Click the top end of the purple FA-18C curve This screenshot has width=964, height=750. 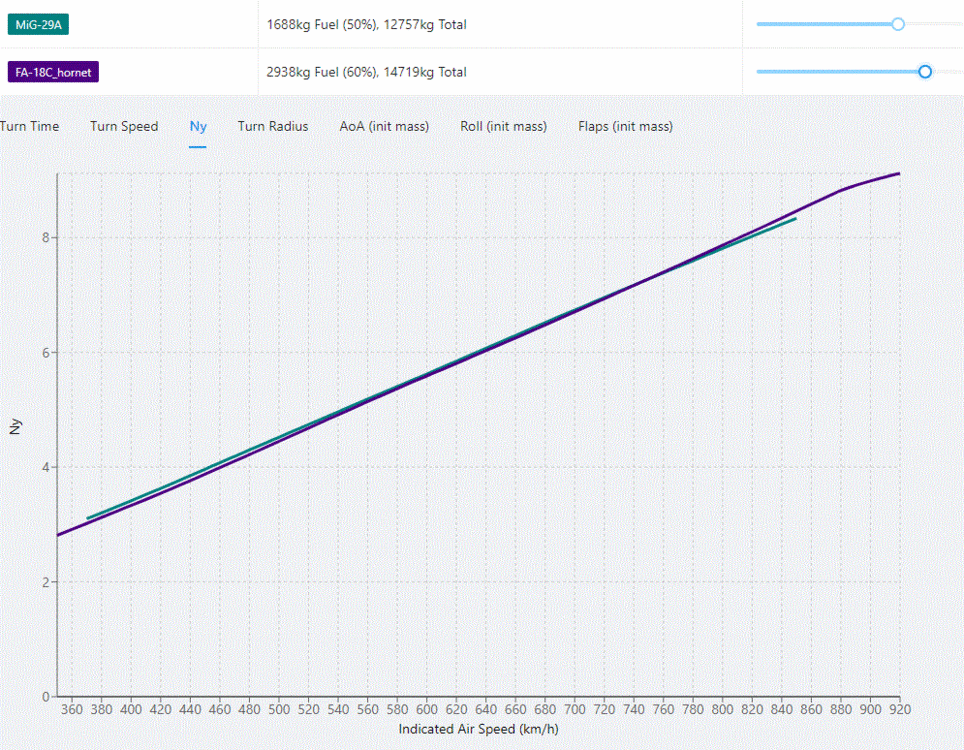click(x=899, y=174)
